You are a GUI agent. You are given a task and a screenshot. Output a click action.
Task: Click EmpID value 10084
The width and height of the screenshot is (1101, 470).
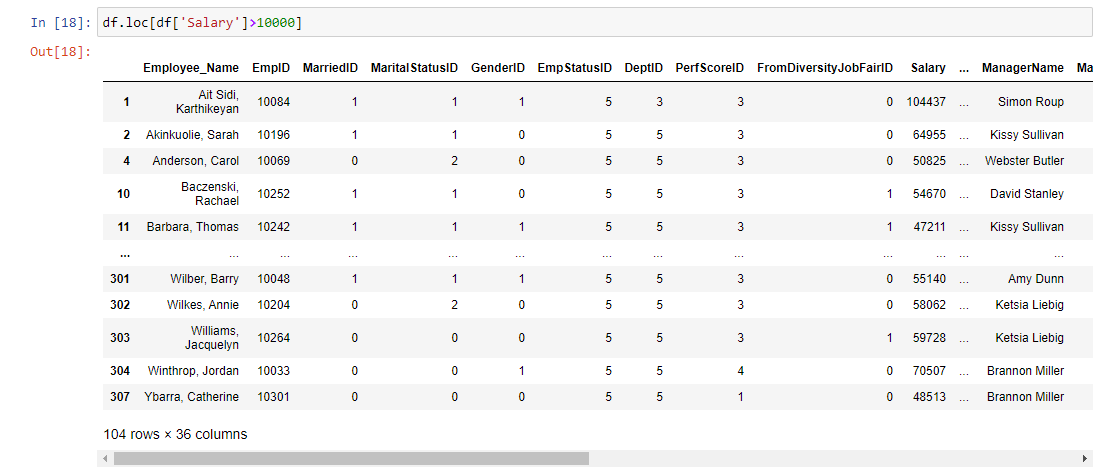(274, 102)
